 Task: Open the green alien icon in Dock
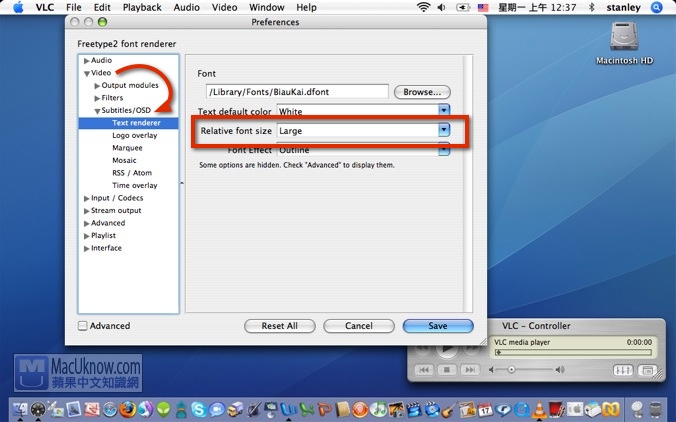pyautogui.click(x=163, y=409)
